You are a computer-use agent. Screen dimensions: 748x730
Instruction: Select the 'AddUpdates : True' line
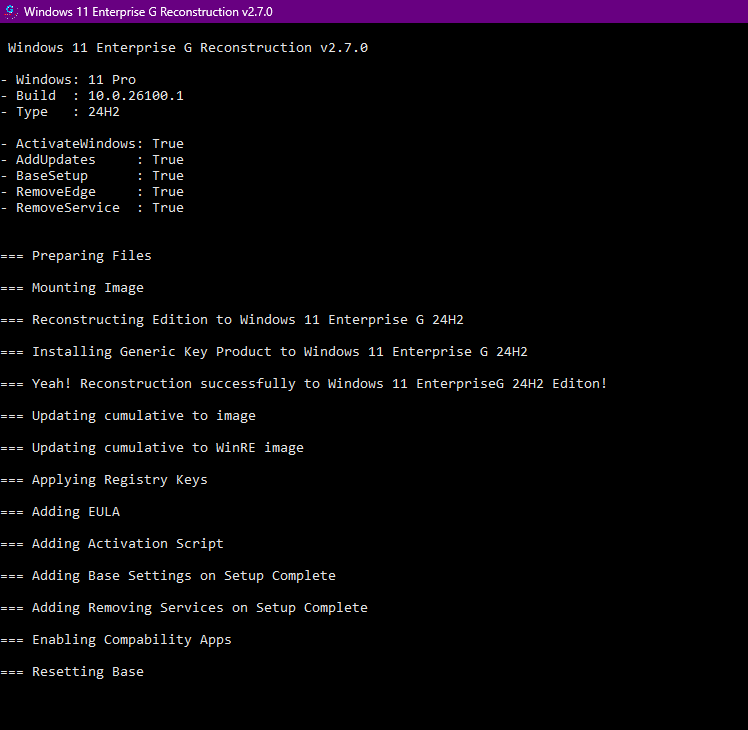[x=92, y=160]
